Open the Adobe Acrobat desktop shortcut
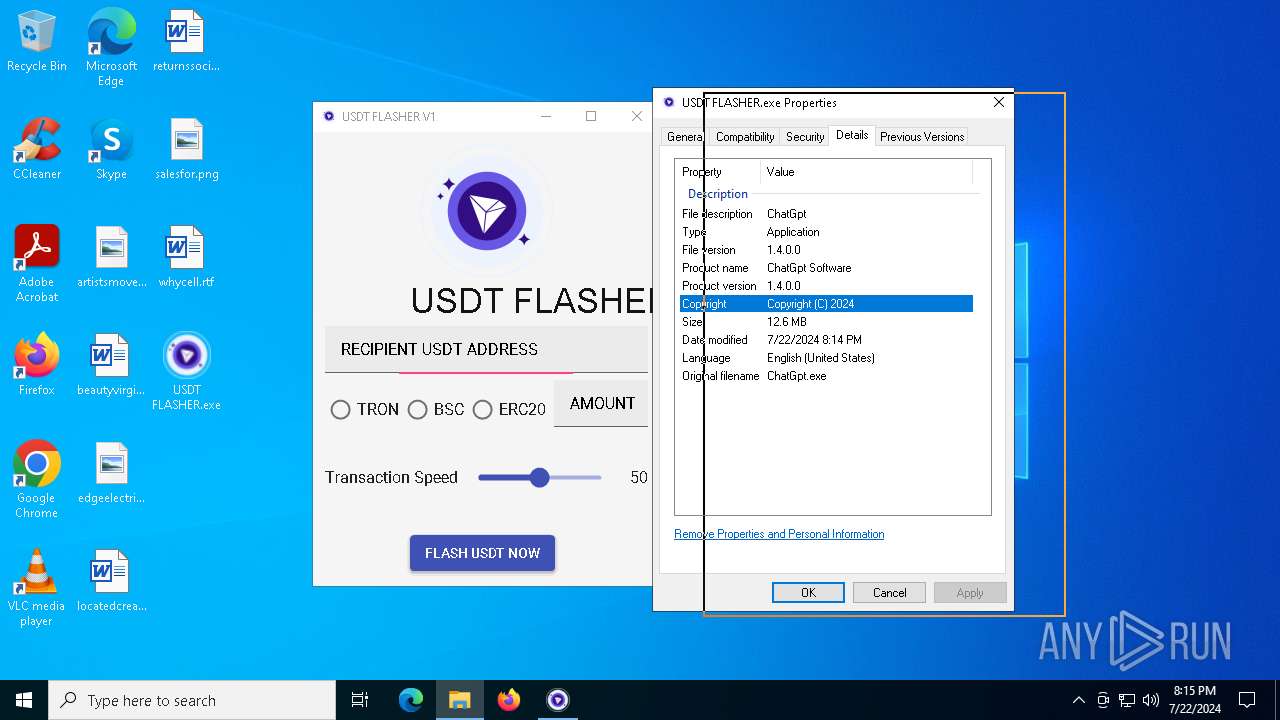 coord(37,264)
